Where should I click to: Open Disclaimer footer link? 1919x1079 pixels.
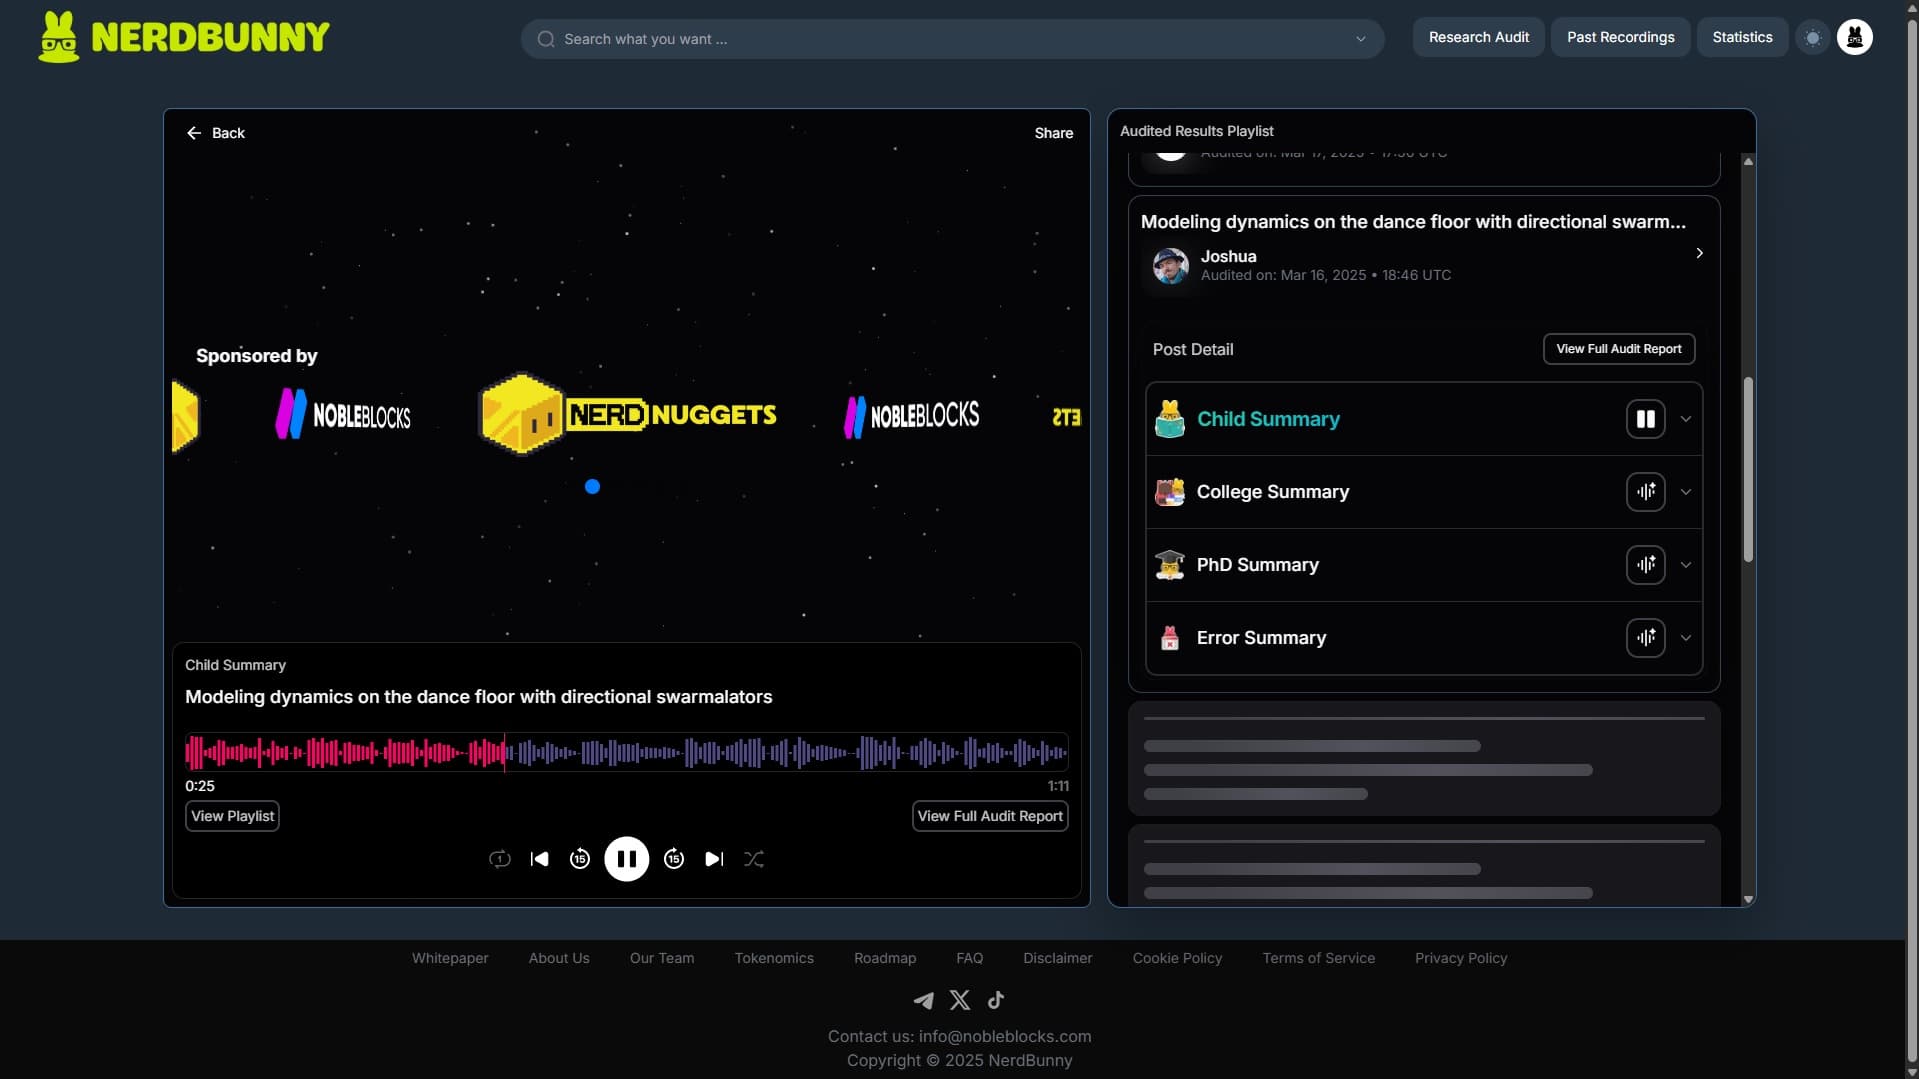tap(1057, 958)
